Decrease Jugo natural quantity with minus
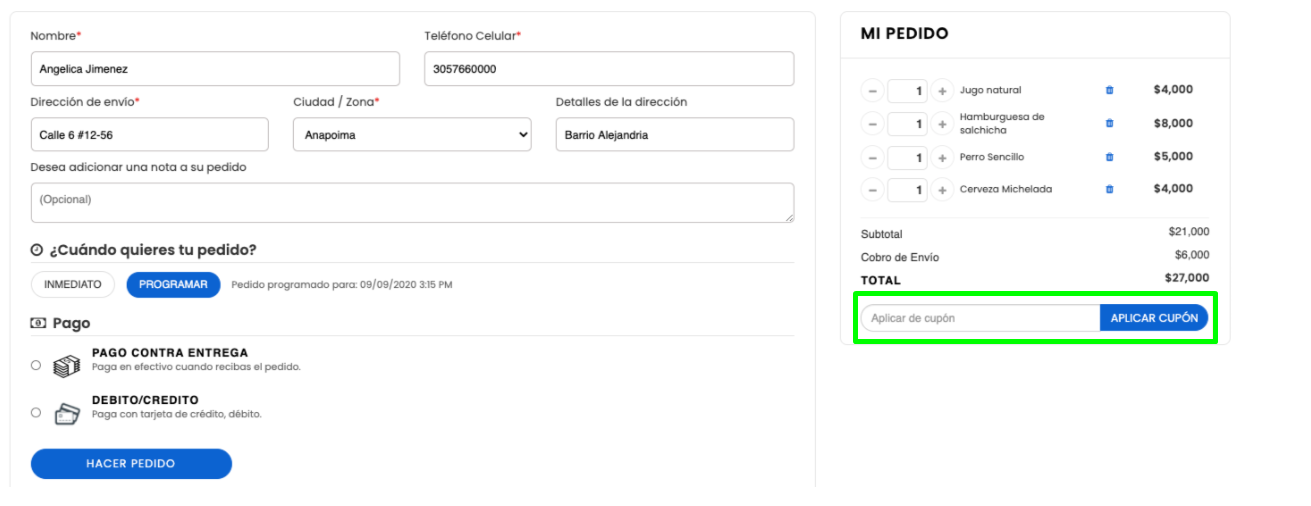Screen dimensions: 1311x506 pos(872,91)
